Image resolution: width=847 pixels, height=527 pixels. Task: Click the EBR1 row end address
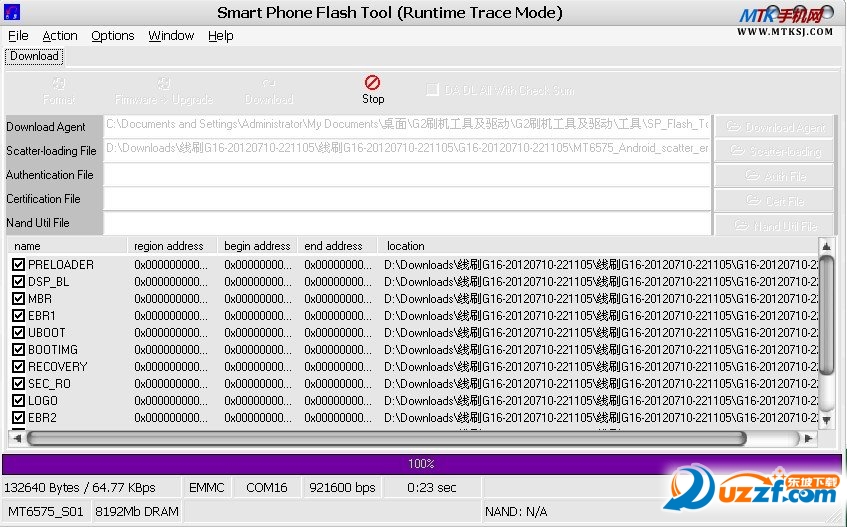coord(338,316)
